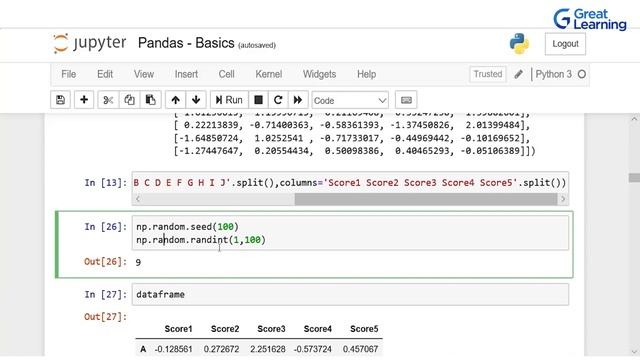Click the scroll up arrow of the page scrollbar
The width and height of the screenshot is (640, 360).
634,119
